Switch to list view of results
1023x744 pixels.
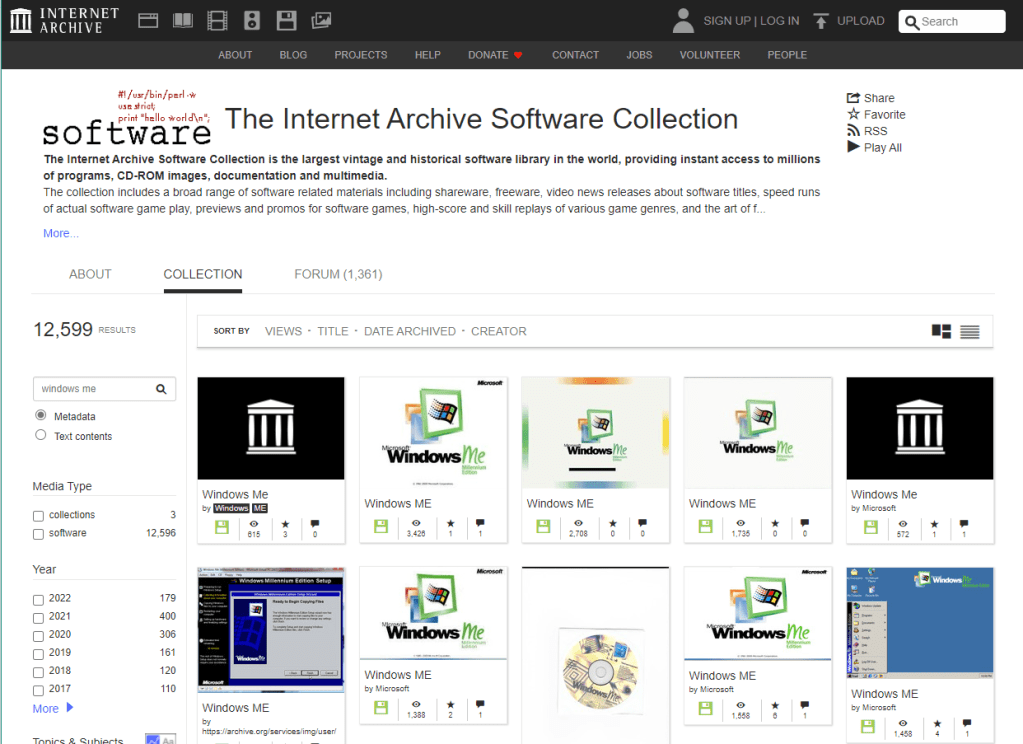[970, 330]
